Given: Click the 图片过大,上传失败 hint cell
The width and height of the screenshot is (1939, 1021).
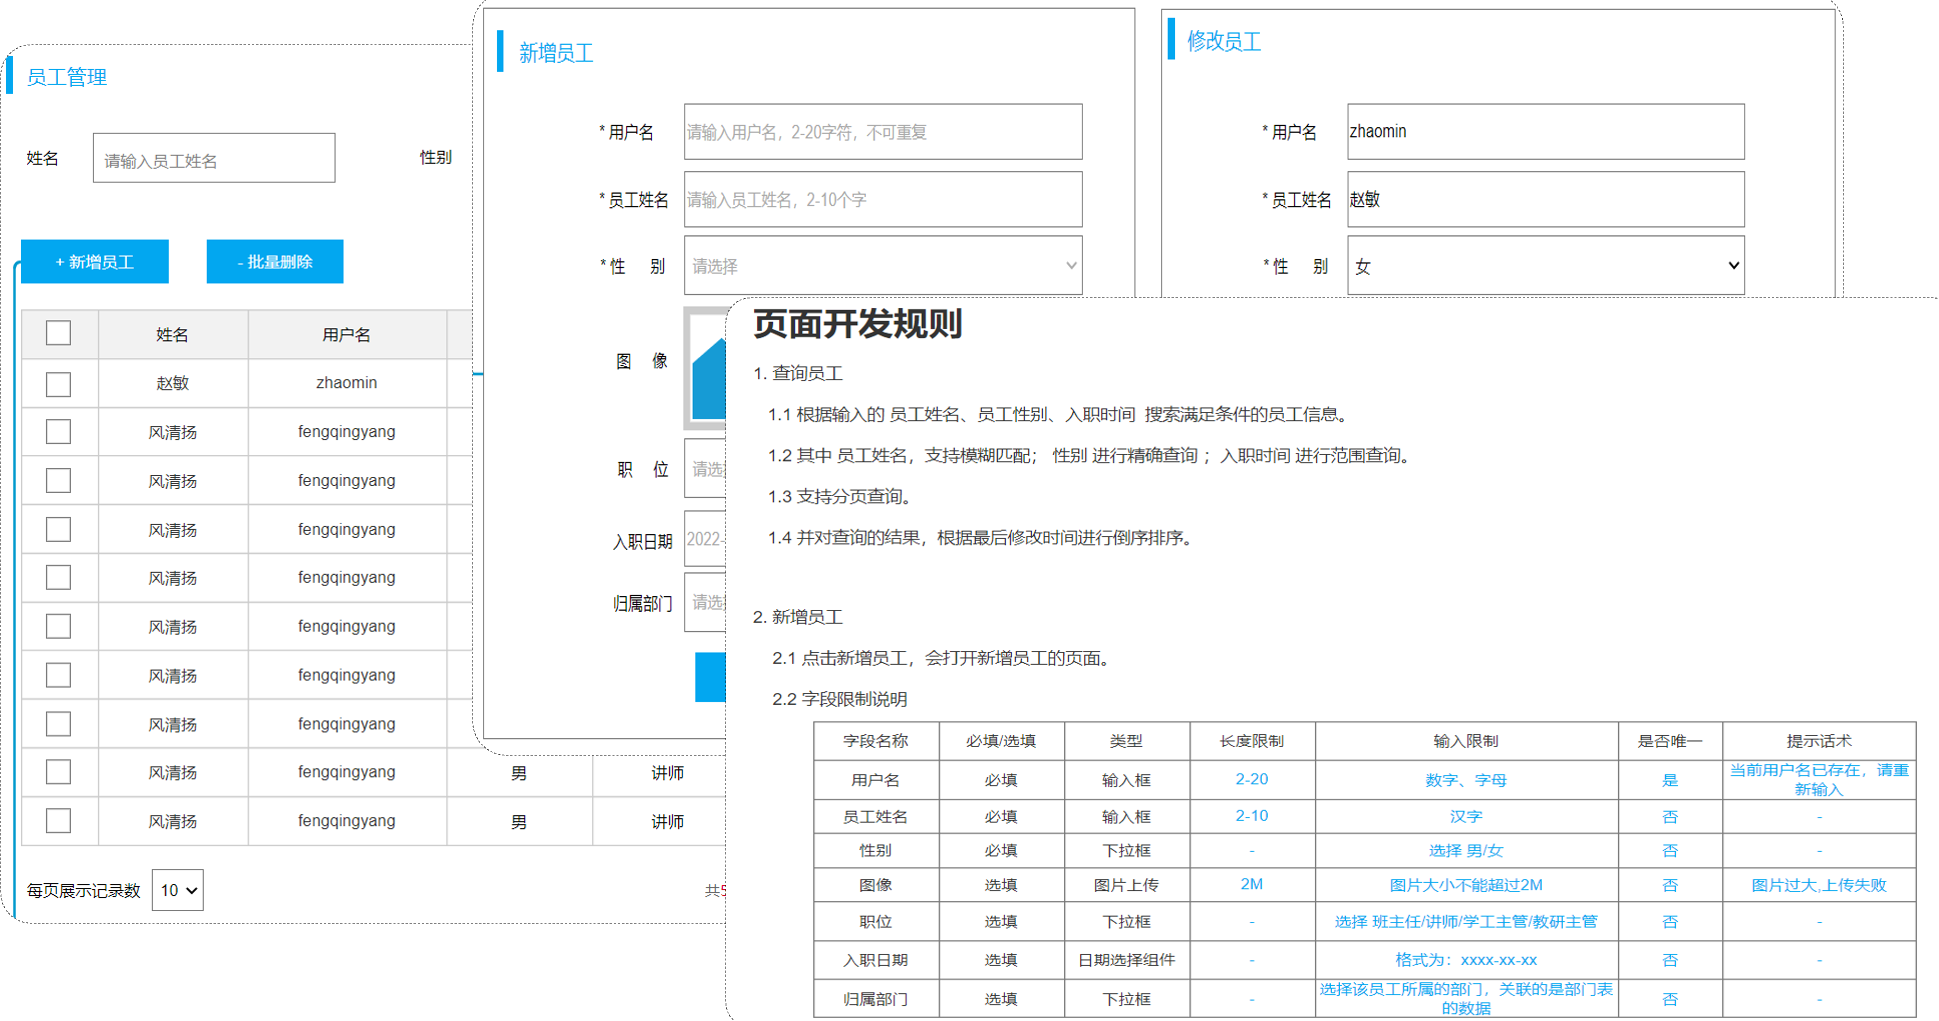Looking at the screenshot, I should (x=1819, y=884).
